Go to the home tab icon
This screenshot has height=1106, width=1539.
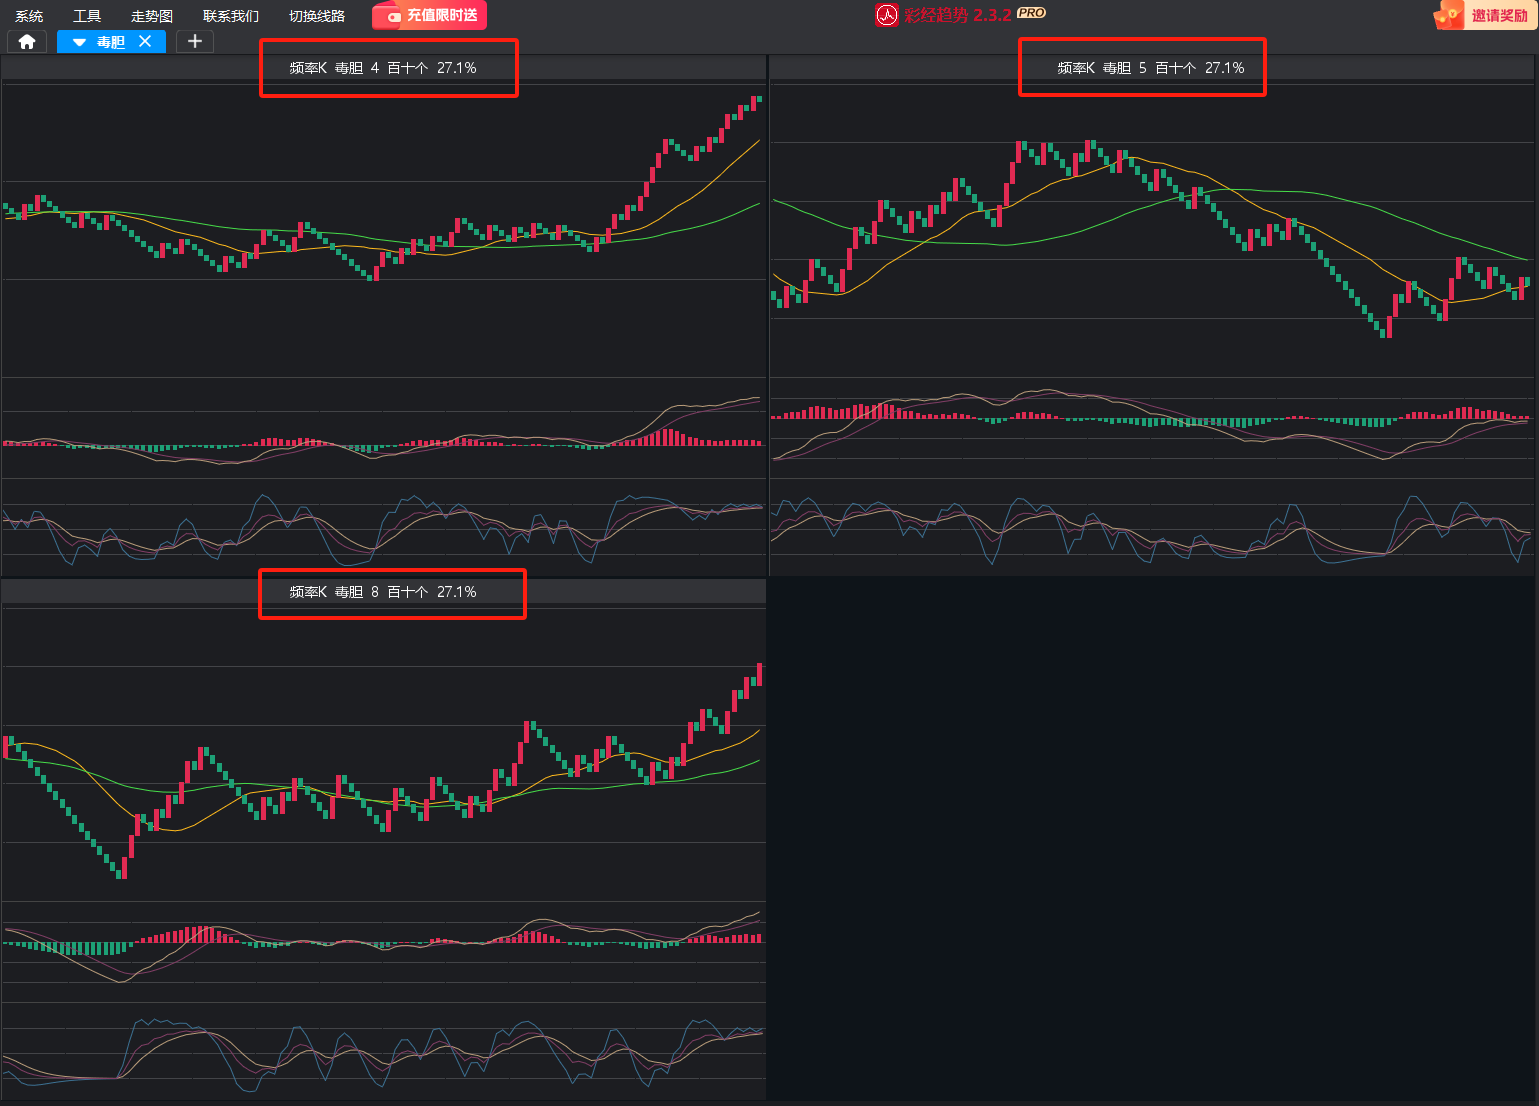(x=27, y=41)
